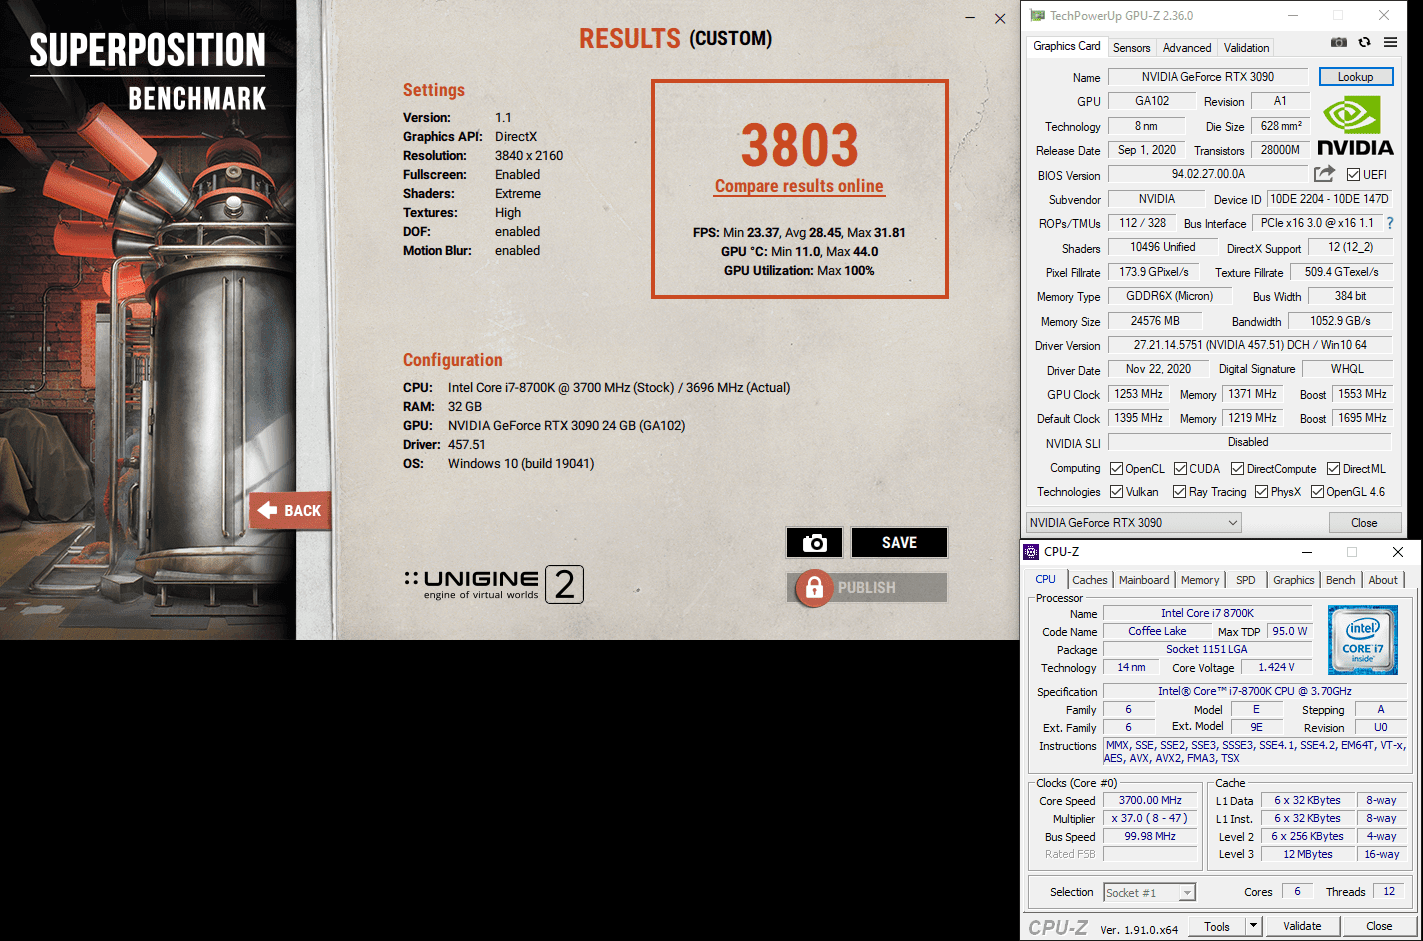Click the benchmark score 3803
The image size is (1423, 941).
coord(799,146)
